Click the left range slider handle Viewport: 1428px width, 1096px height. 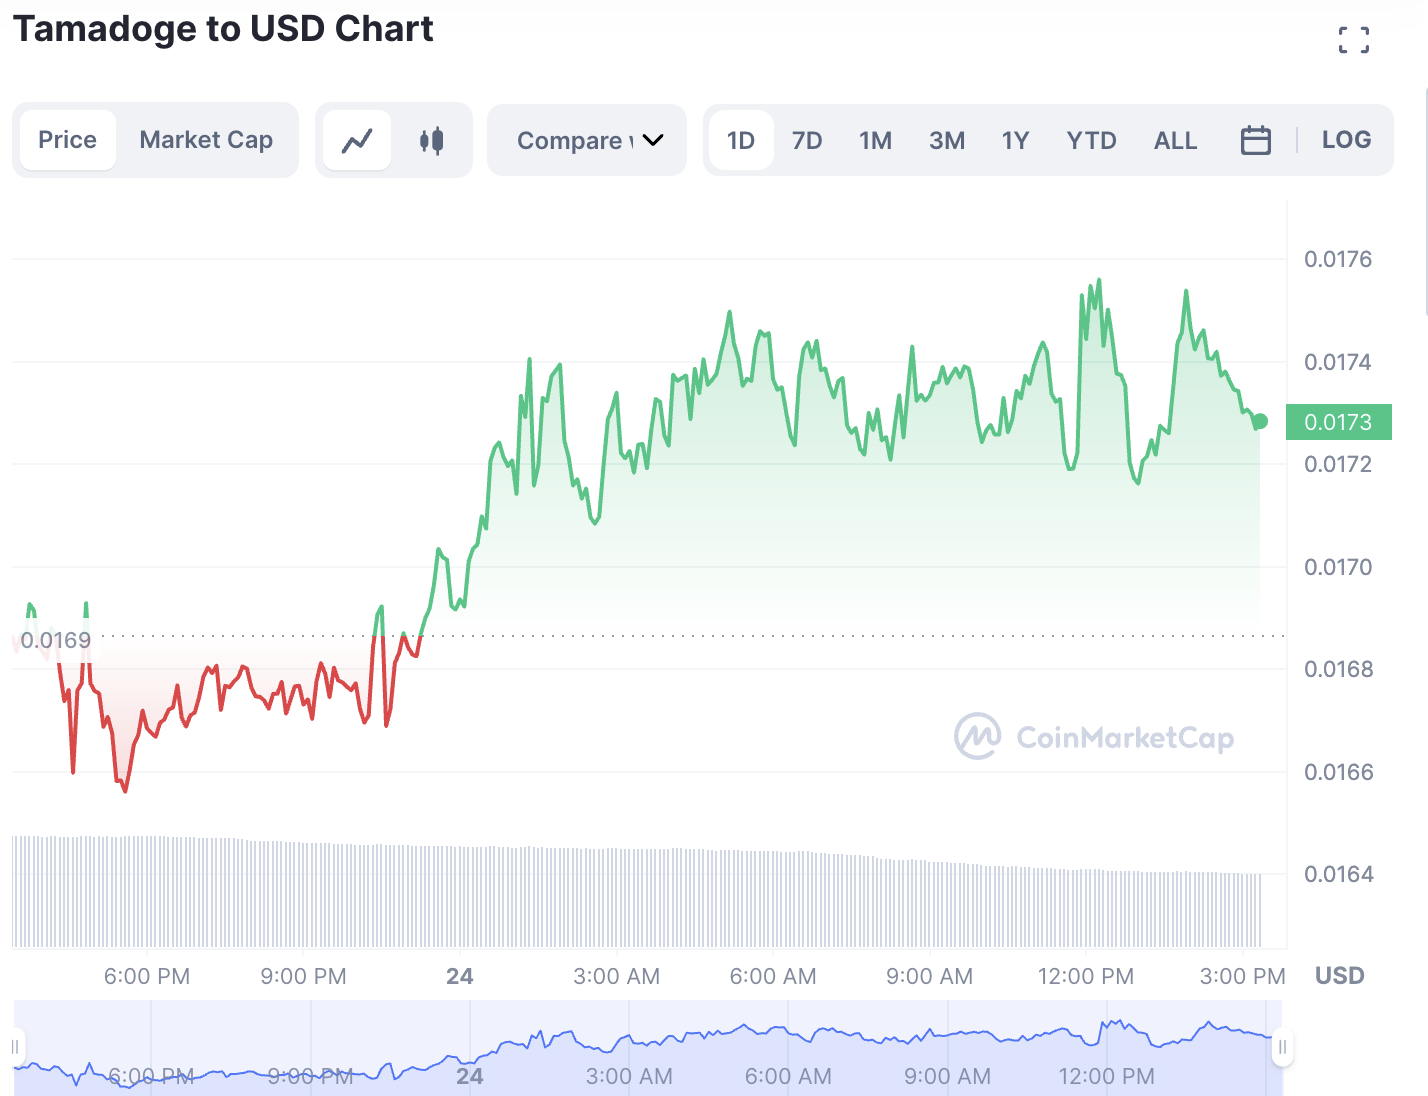[x=15, y=1047]
